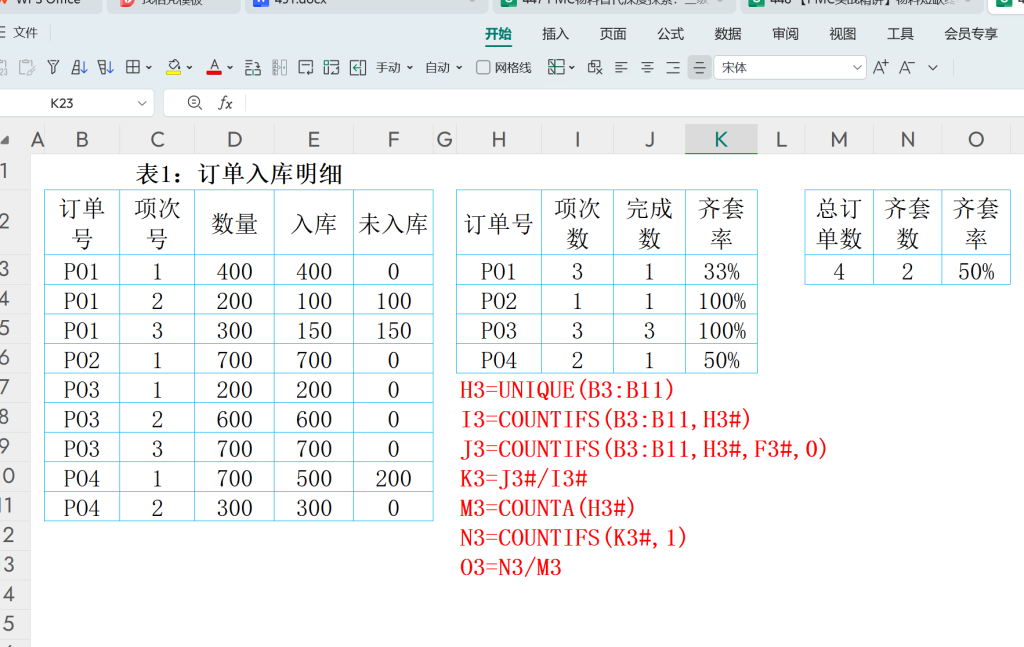Screen dimensions: 1024x647
Task: Expand the toolbar overflow chevron after A-
Action: tap(933, 67)
